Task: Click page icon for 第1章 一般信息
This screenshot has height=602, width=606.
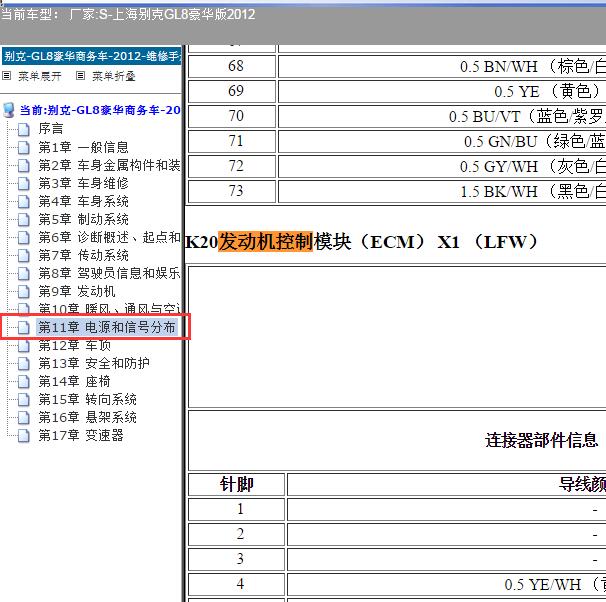Action: click(x=24, y=148)
